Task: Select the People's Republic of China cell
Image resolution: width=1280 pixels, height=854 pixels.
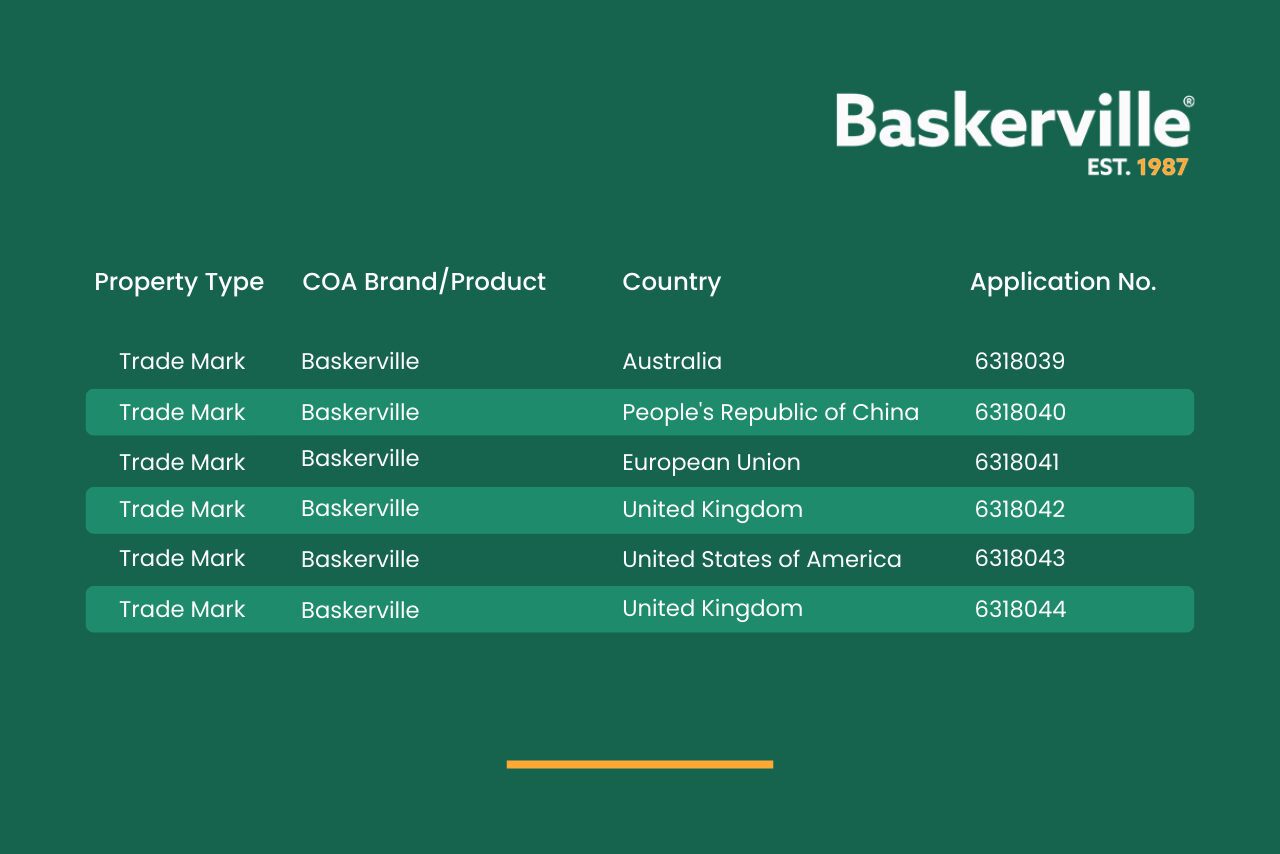Action: point(770,412)
